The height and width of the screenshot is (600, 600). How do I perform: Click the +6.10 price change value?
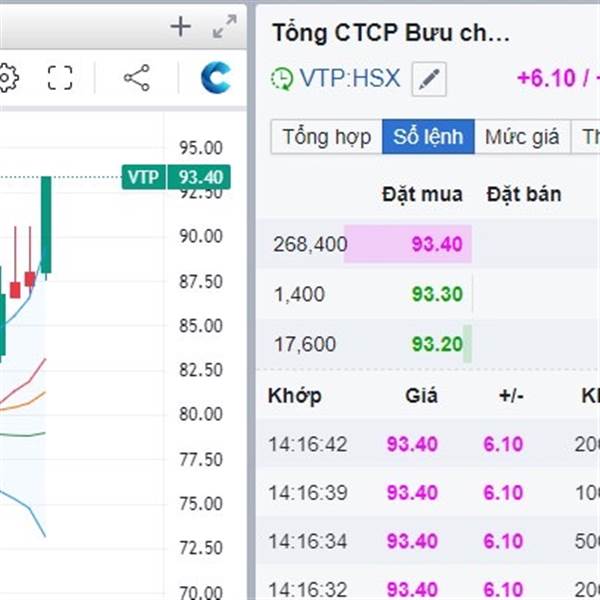coord(546,78)
